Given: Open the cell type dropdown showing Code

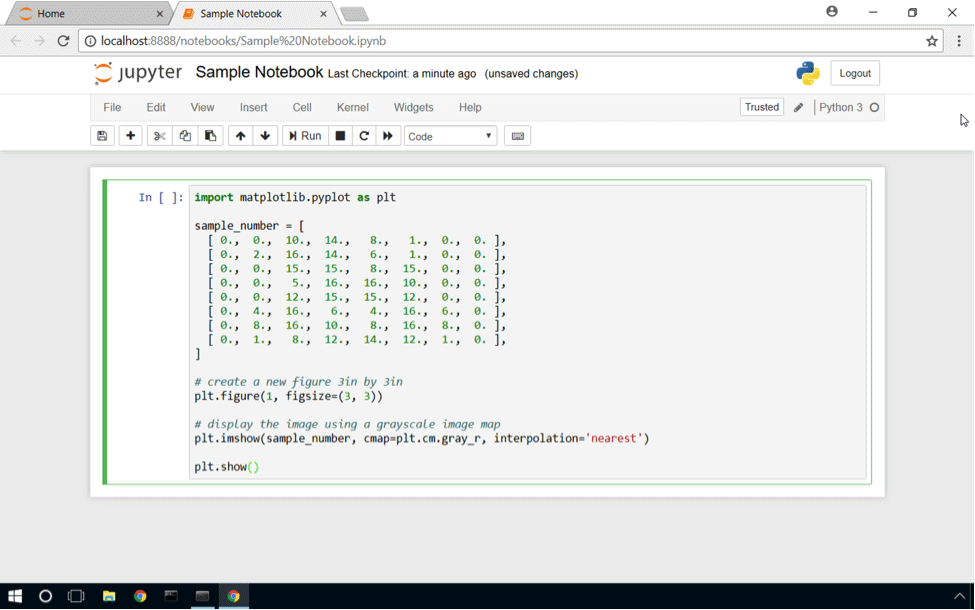Looking at the screenshot, I should pyautogui.click(x=450, y=135).
